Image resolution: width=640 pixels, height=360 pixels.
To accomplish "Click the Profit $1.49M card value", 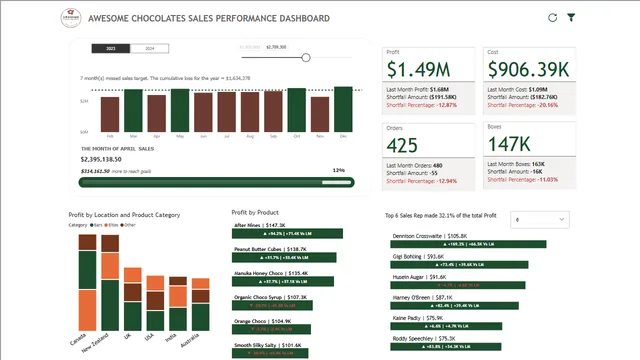I will [x=418, y=69].
